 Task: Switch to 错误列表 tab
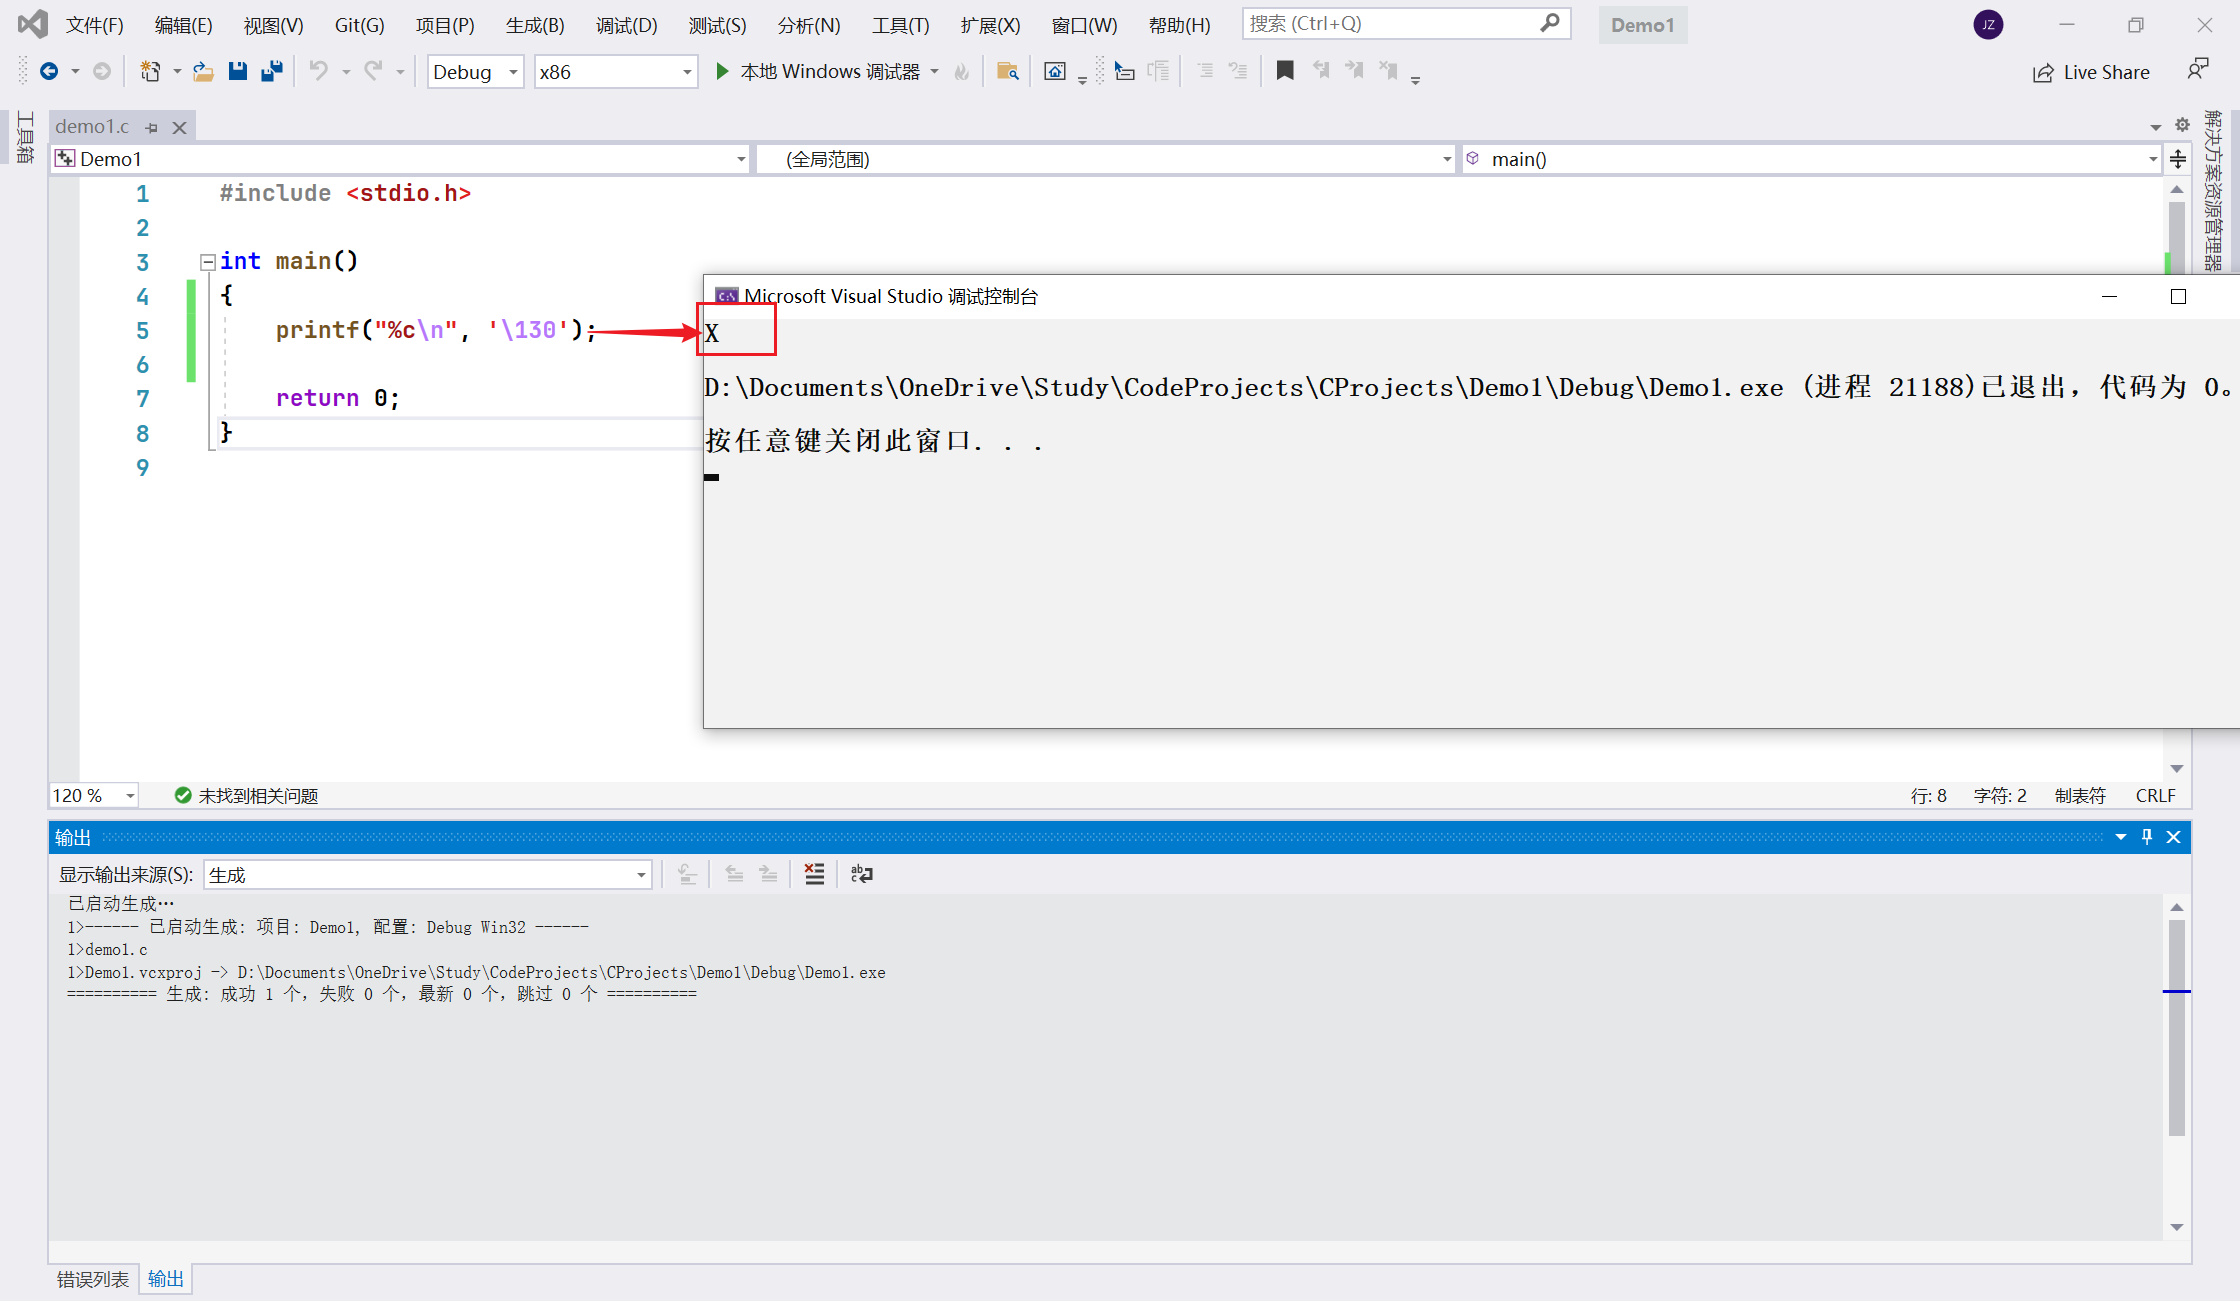[x=92, y=1279]
